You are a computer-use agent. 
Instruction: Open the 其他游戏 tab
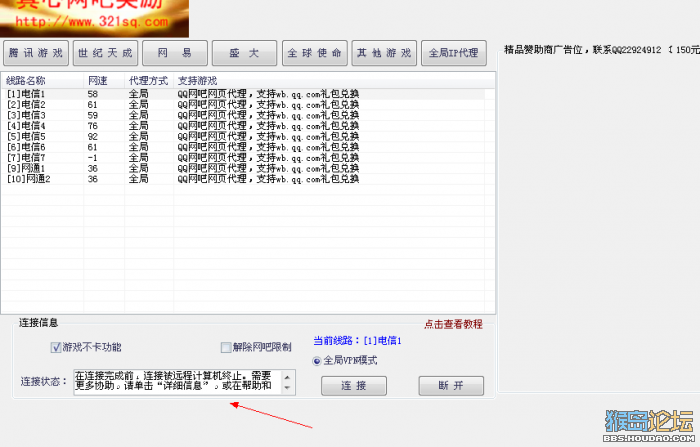384,53
